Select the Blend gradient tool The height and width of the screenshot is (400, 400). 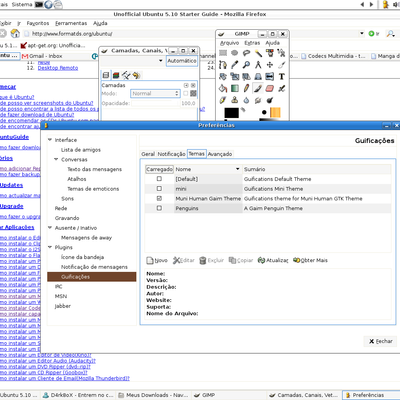[235, 88]
